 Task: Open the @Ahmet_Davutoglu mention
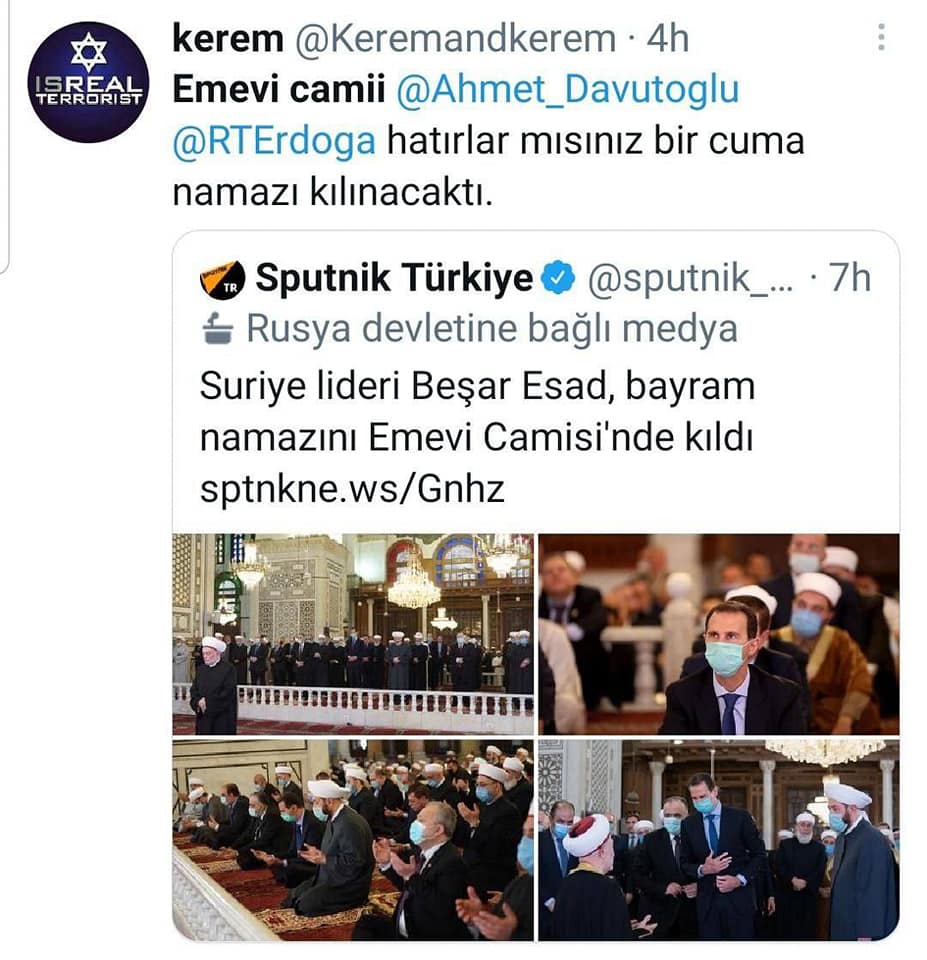click(x=568, y=89)
